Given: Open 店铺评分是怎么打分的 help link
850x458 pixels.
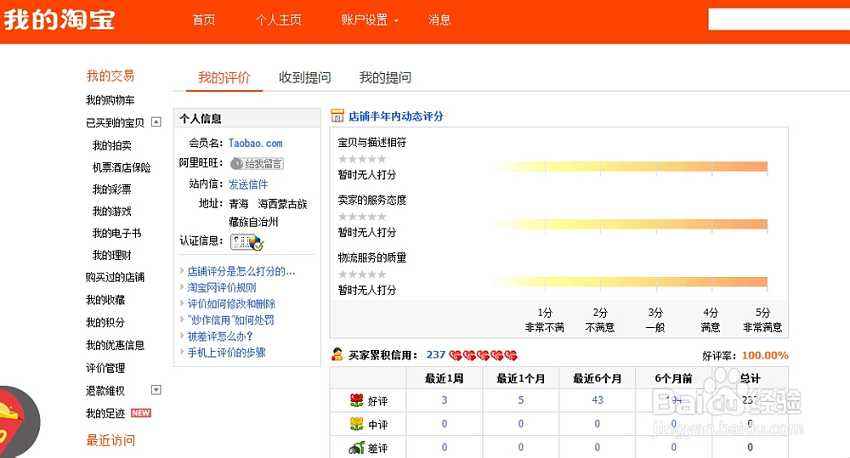Looking at the screenshot, I should click(x=241, y=272).
